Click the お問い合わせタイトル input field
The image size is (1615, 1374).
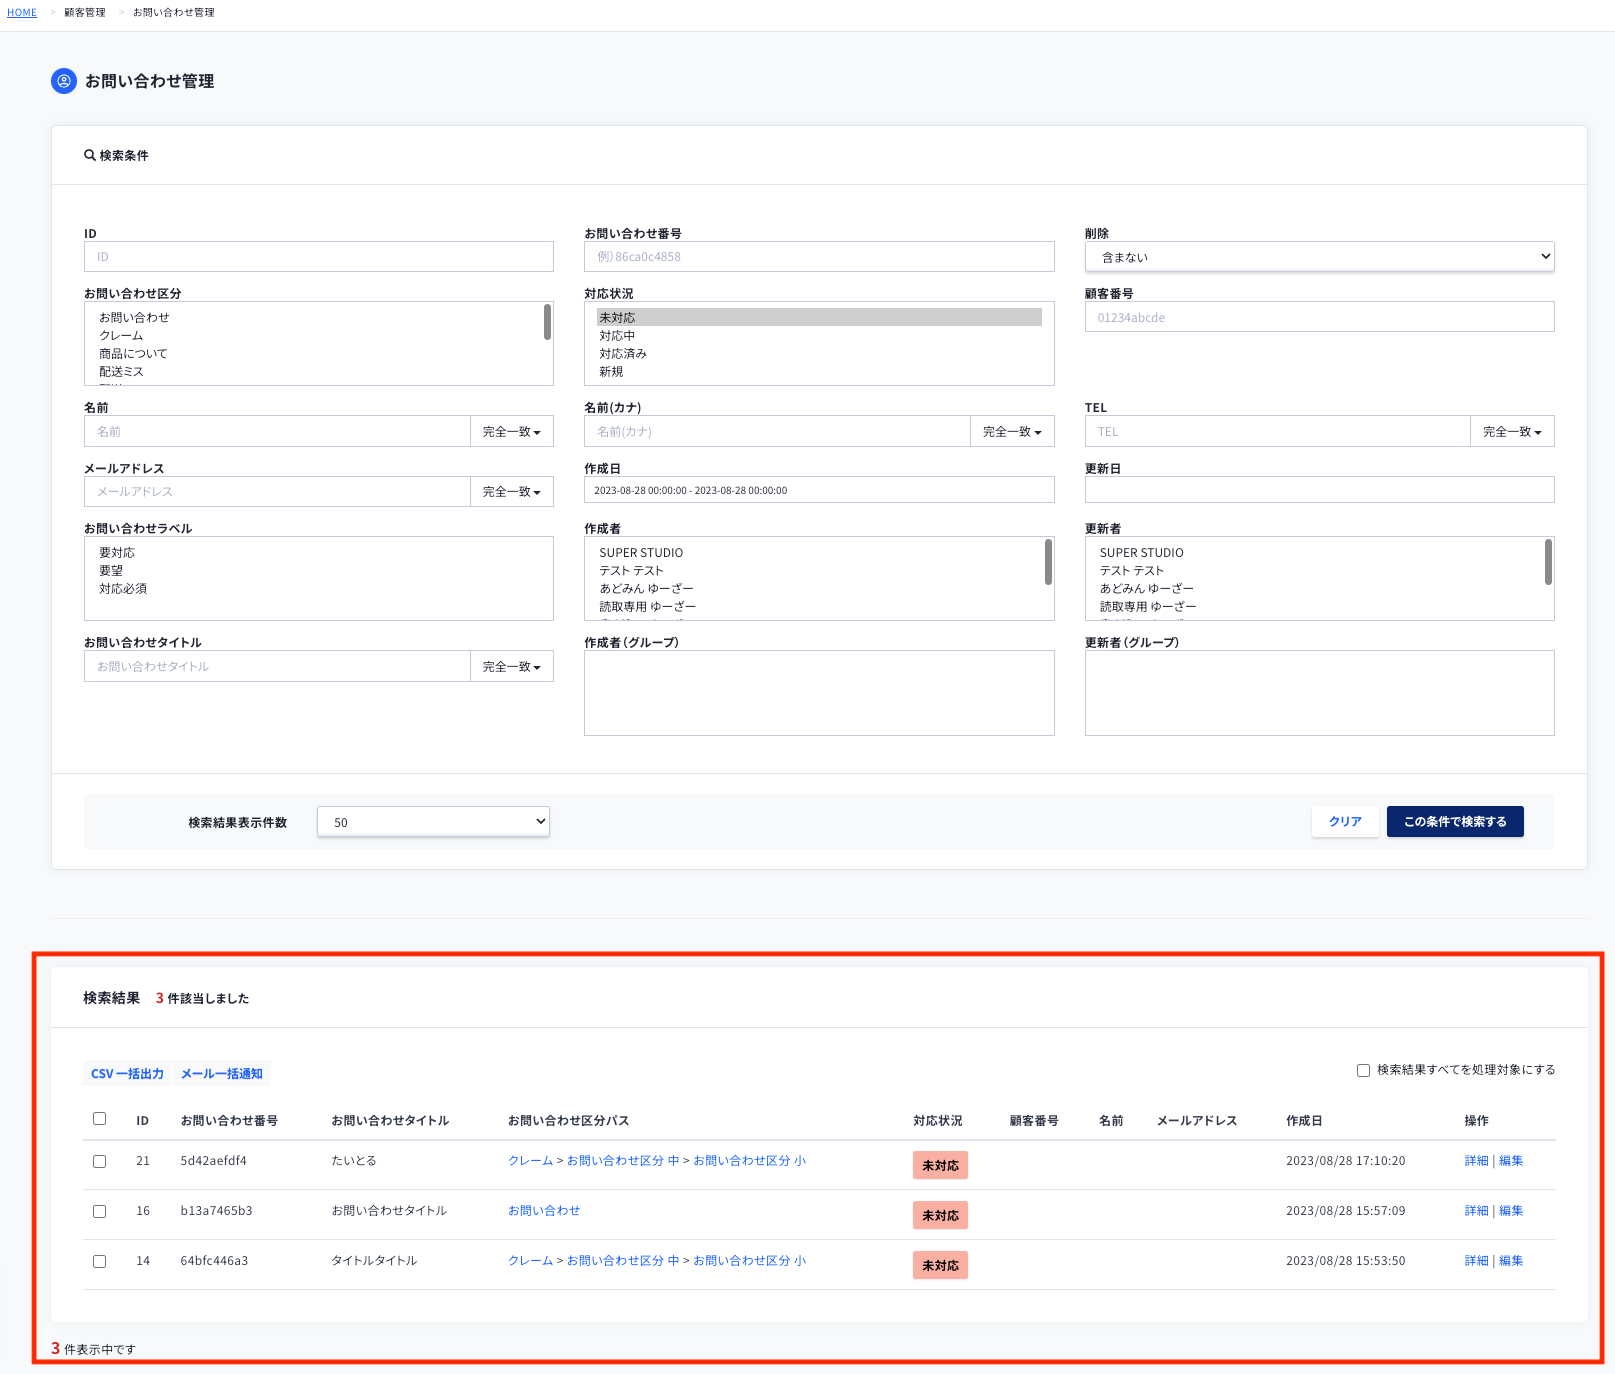[277, 666]
